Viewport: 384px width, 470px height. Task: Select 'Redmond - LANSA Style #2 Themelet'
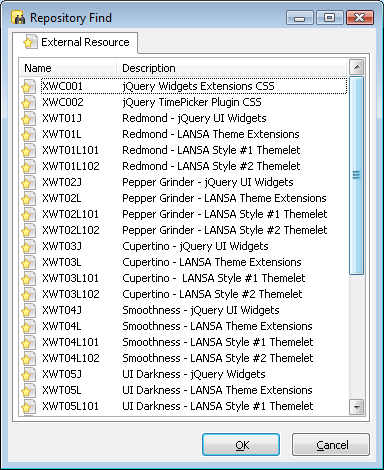(x=211, y=166)
